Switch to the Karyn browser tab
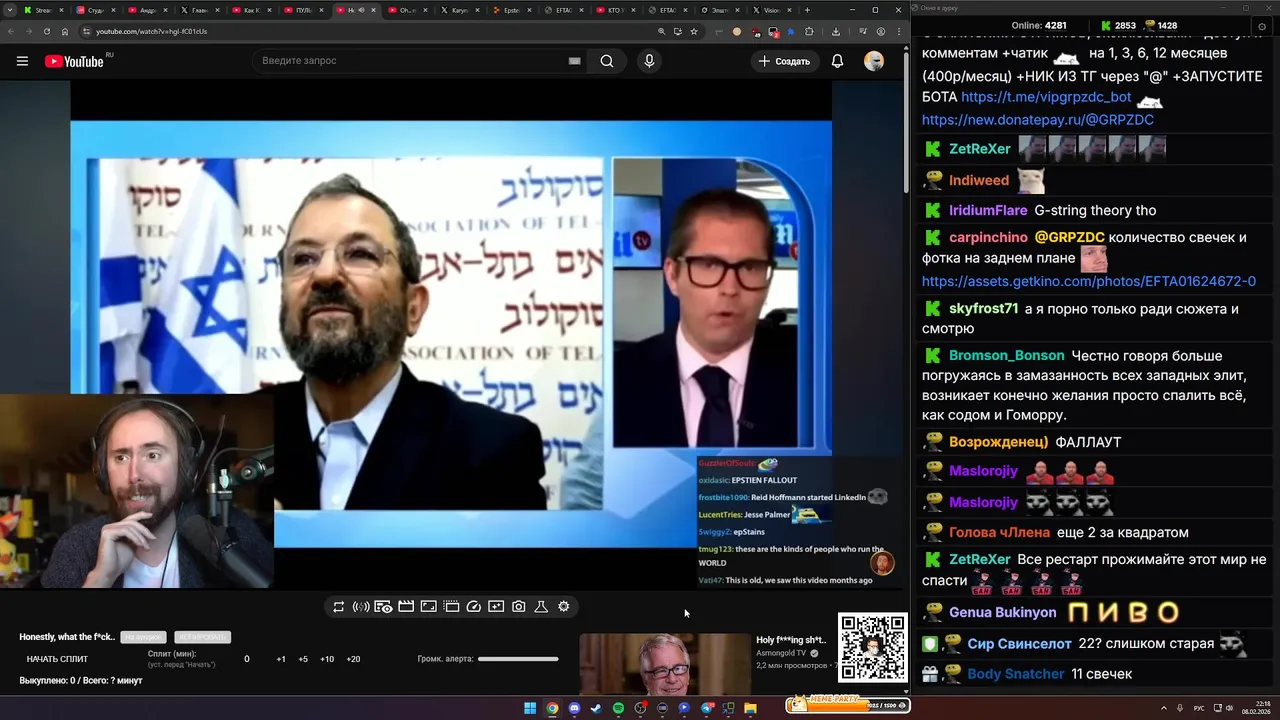The image size is (1280, 720). (x=460, y=10)
